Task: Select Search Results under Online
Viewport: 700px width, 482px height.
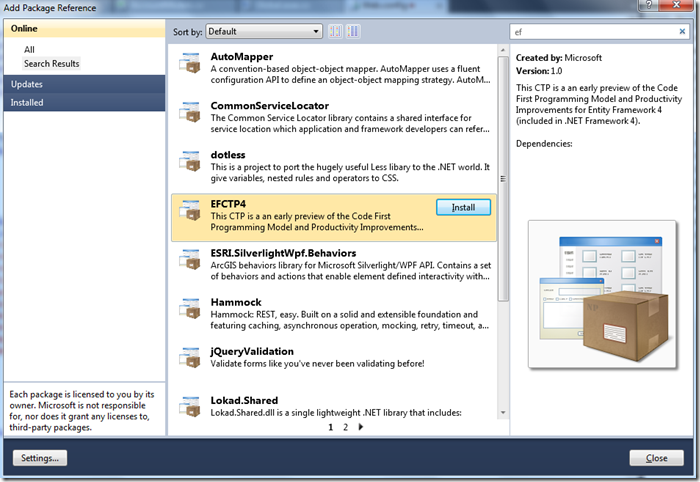Action: [x=51, y=63]
